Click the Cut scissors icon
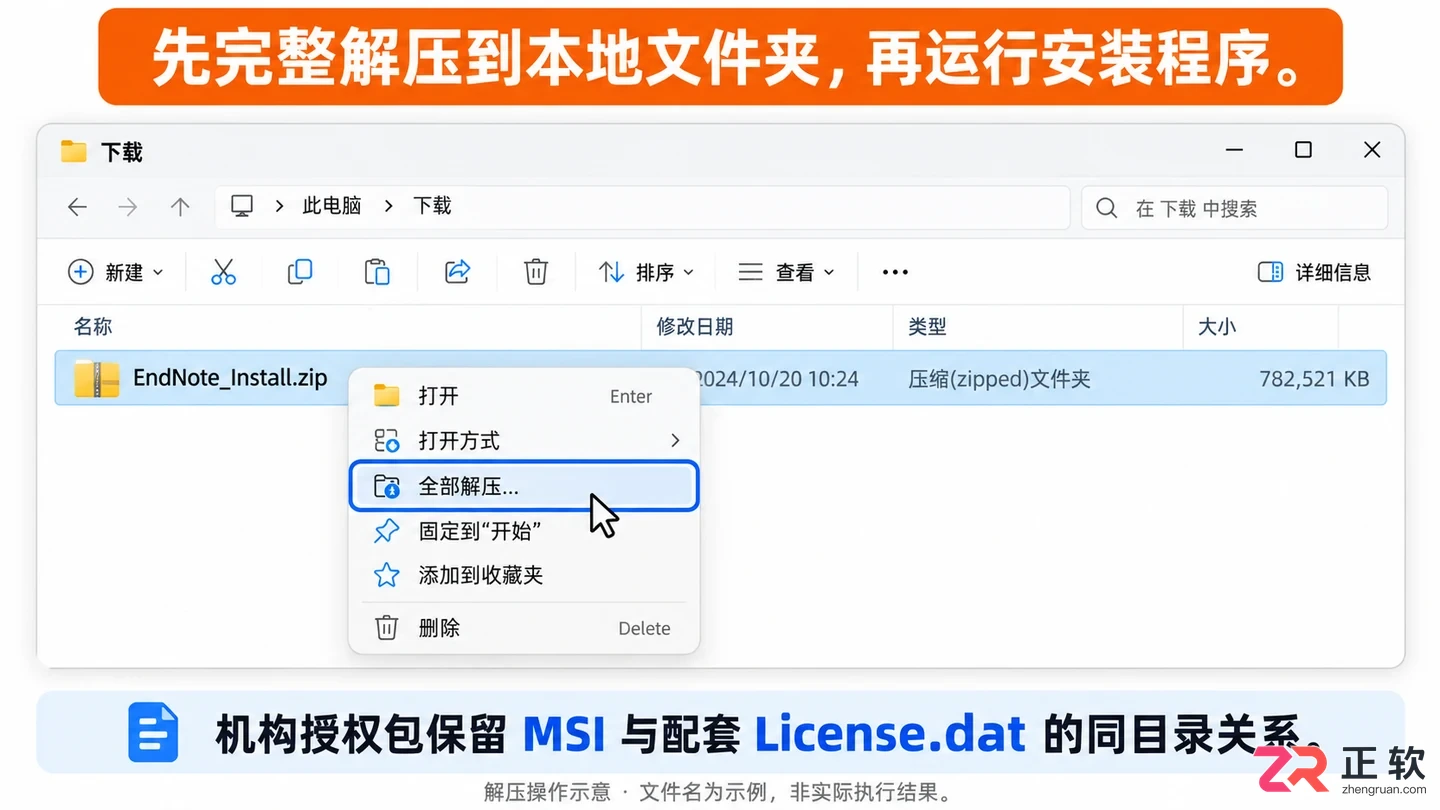Image resolution: width=1440 pixels, height=810 pixels. click(223, 272)
